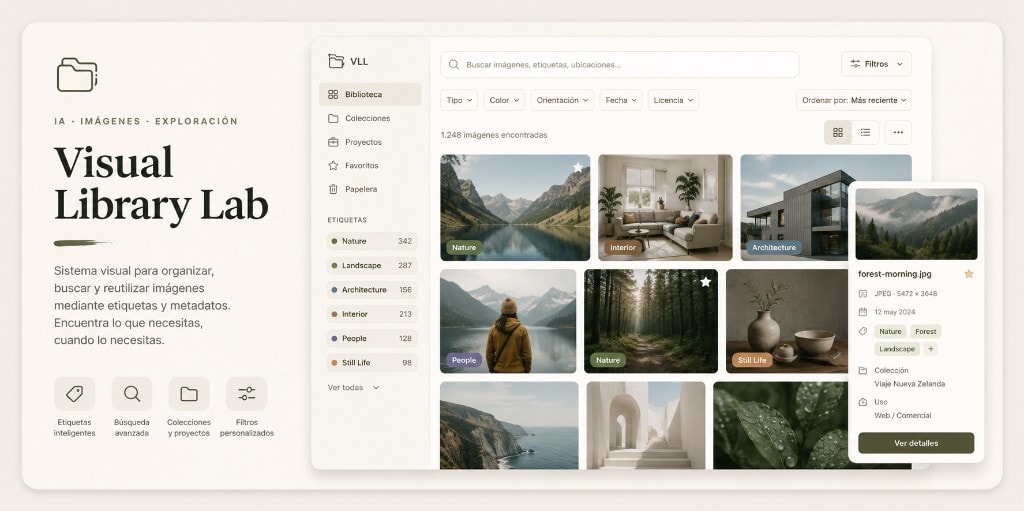Image resolution: width=1024 pixels, height=511 pixels.
Task: Click the Landscape tag chip in details card
Action: [897, 349]
